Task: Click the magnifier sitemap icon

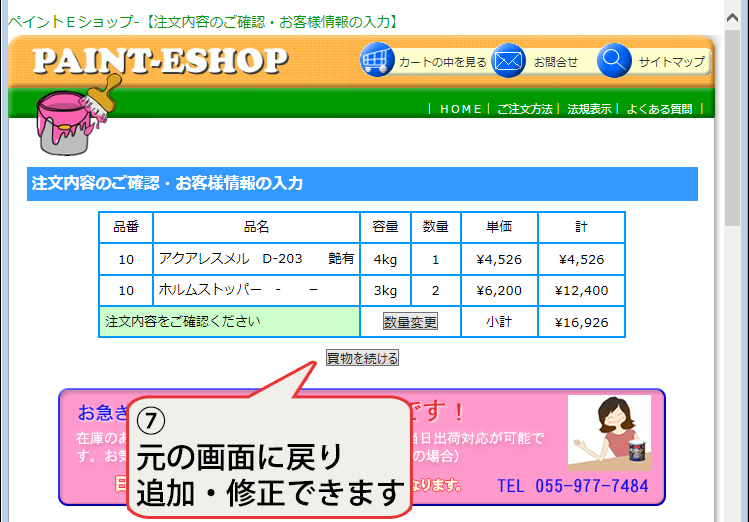Action: [614, 61]
